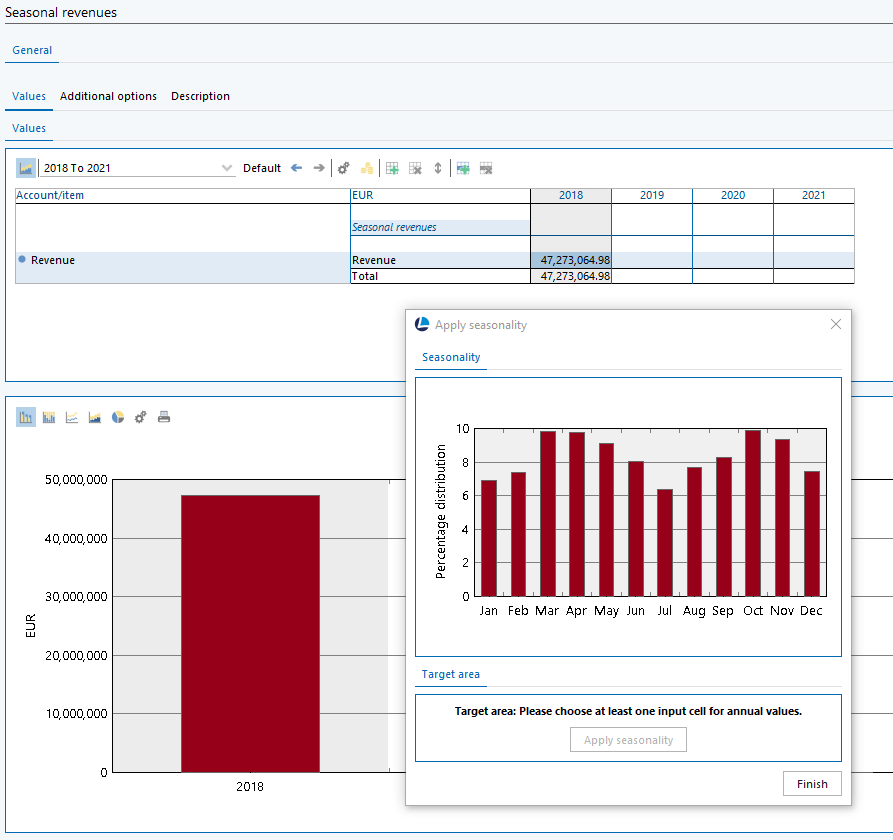Switch to the stacked bar chart icon
This screenshot has height=840, width=893.
[49, 417]
